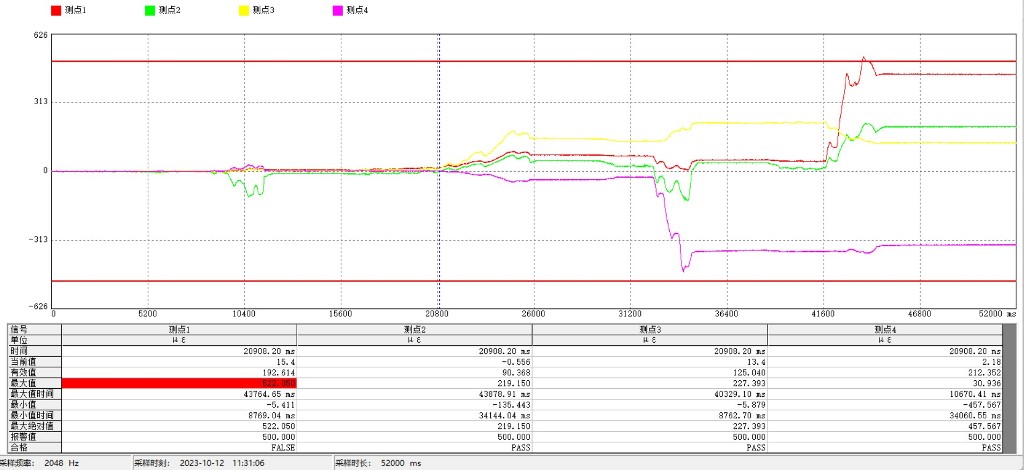Image resolution: width=1024 pixels, height=470 pixels.
Task: Click the RMS value 90.368 cell
Action: 415,372
